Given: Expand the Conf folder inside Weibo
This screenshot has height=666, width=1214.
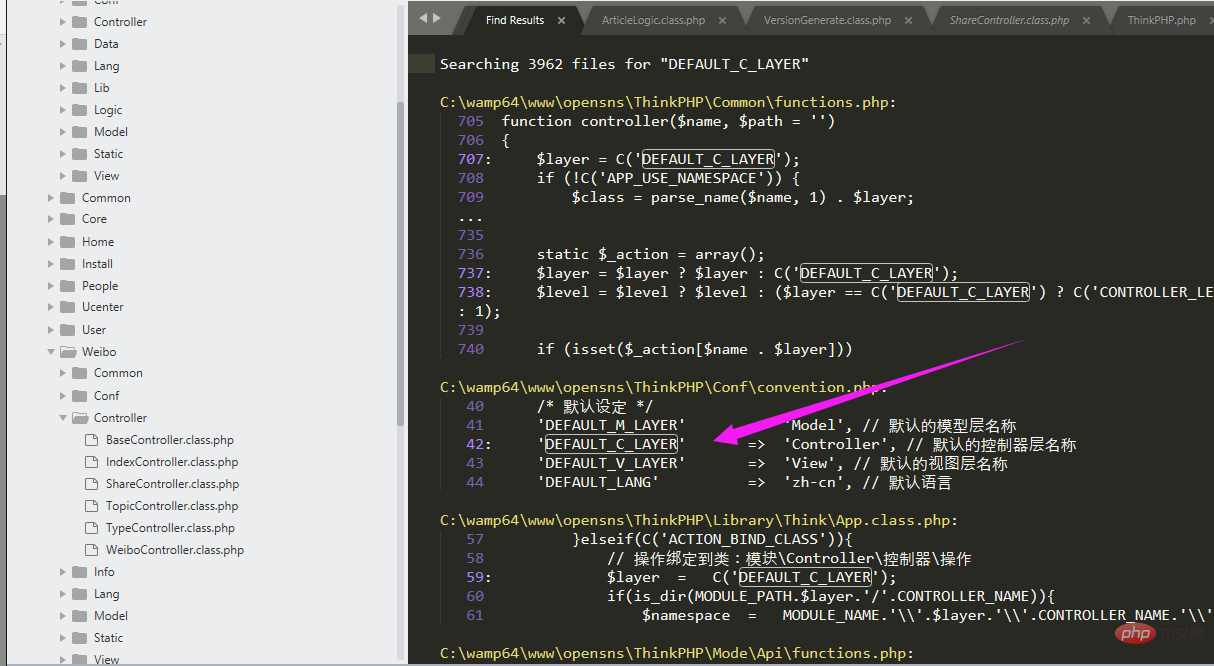Looking at the screenshot, I should pos(63,396).
